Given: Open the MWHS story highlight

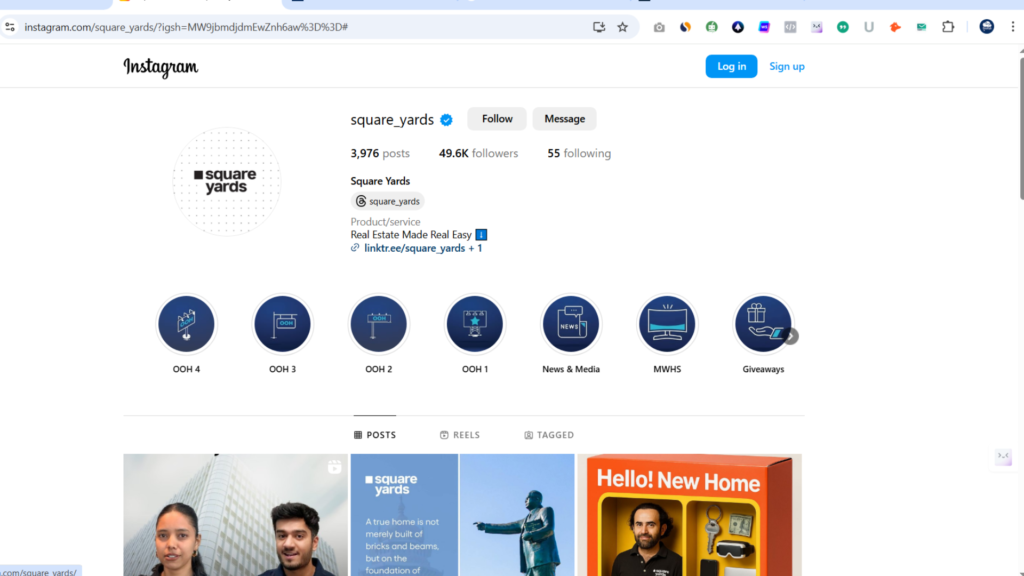Looking at the screenshot, I should click(667, 324).
